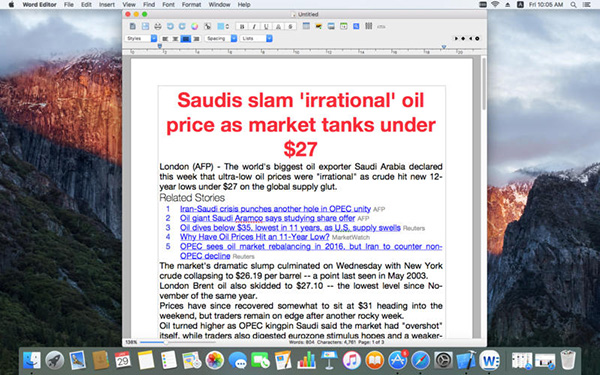Click the find magnifier toolbar icon
The height and width of the screenshot is (375, 600).
point(356,26)
